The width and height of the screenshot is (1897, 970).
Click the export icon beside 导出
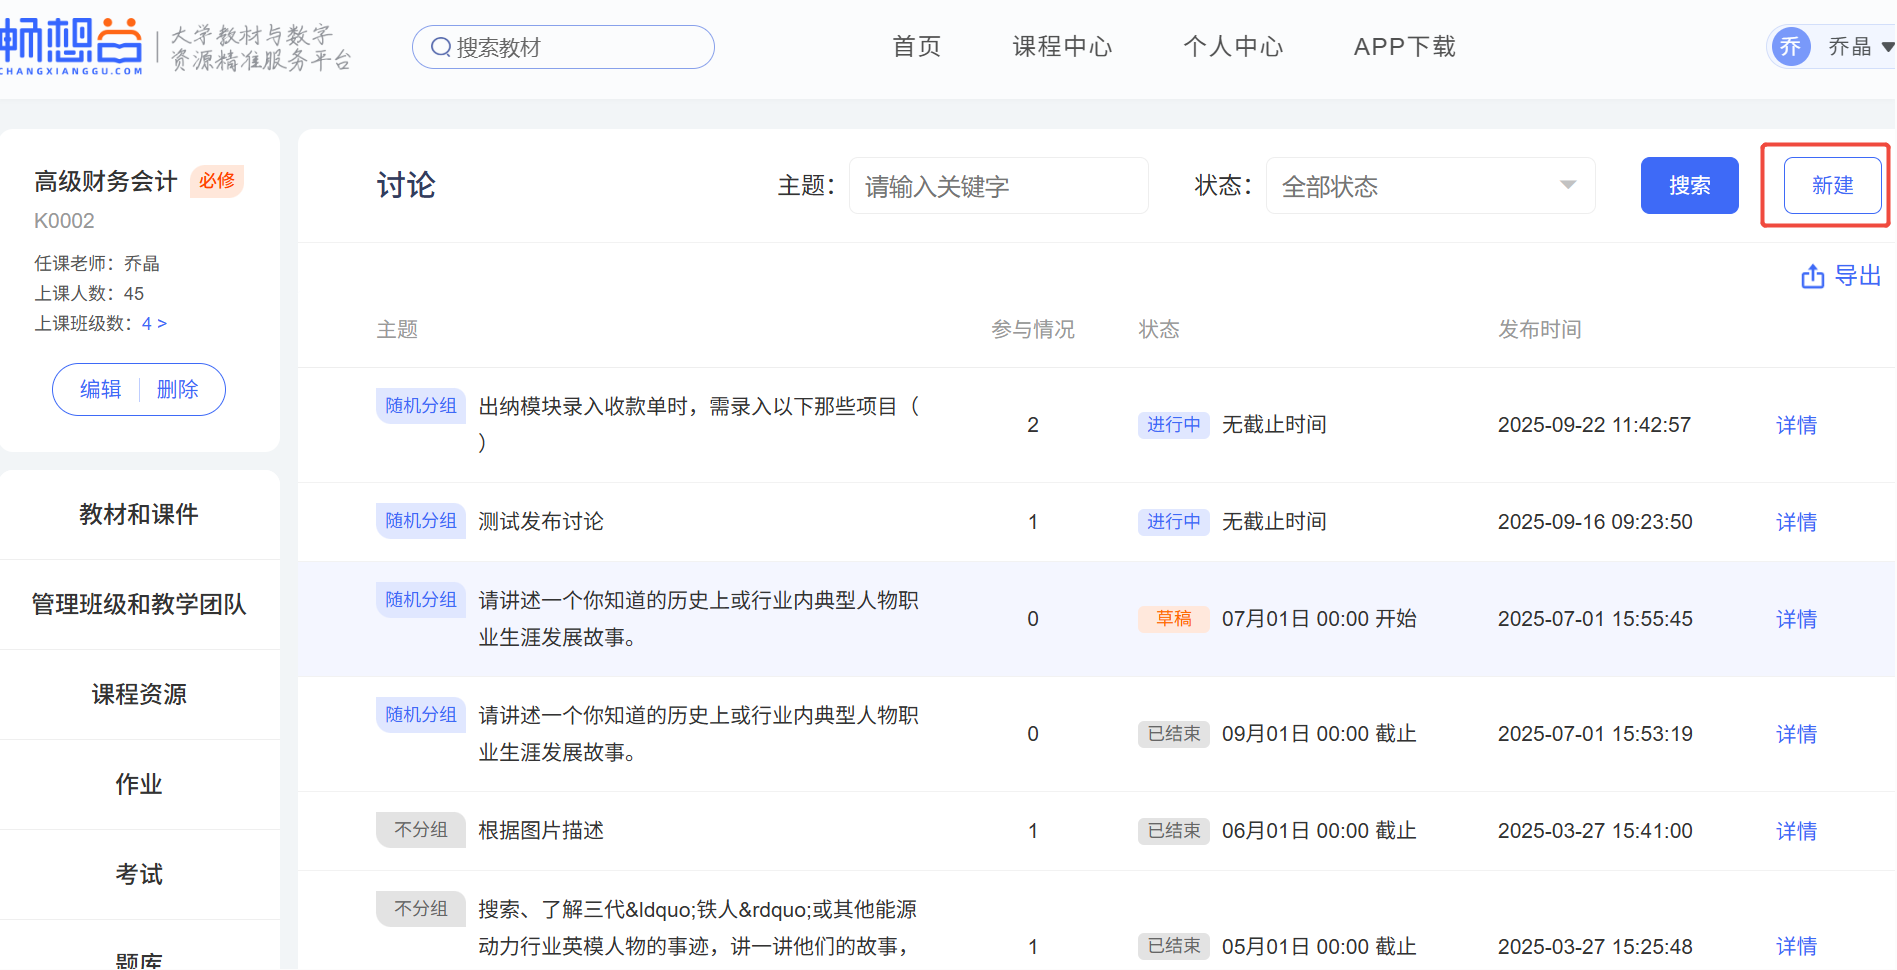1812,277
